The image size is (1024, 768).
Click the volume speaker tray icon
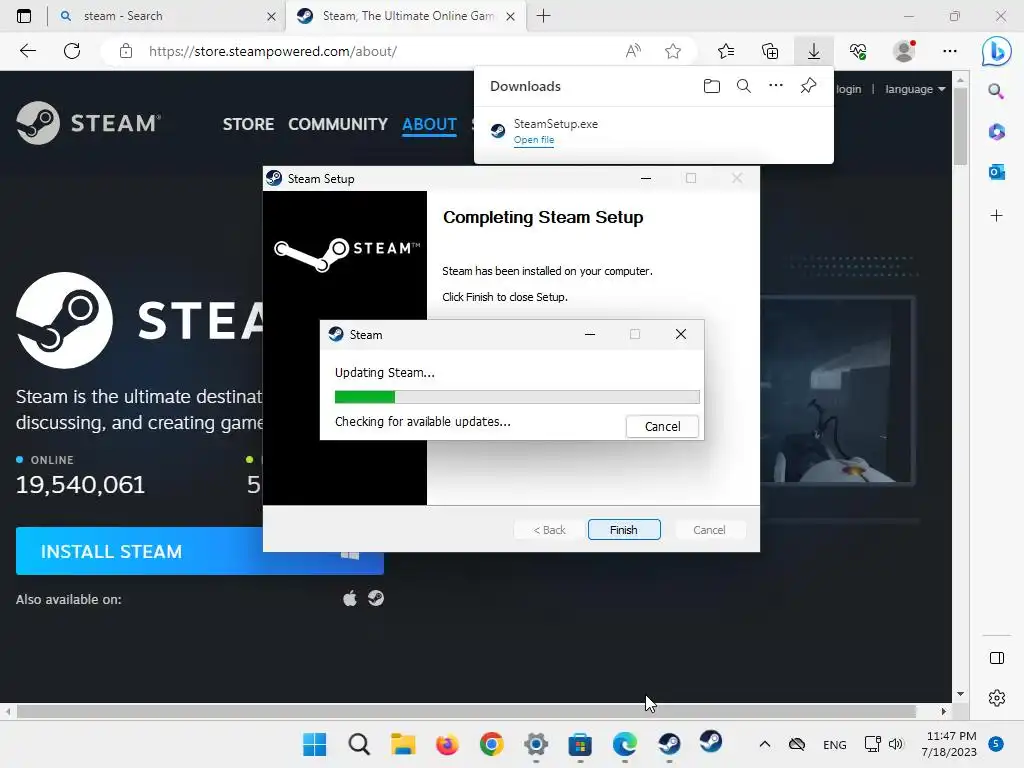pyautogui.click(x=896, y=744)
